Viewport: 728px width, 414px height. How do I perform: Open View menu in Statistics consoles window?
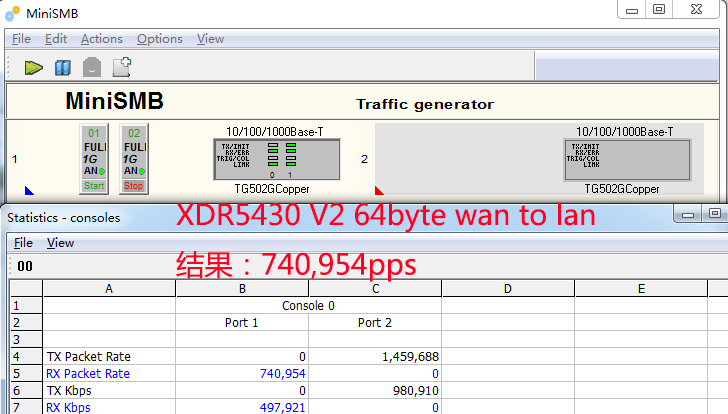click(x=60, y=243)
